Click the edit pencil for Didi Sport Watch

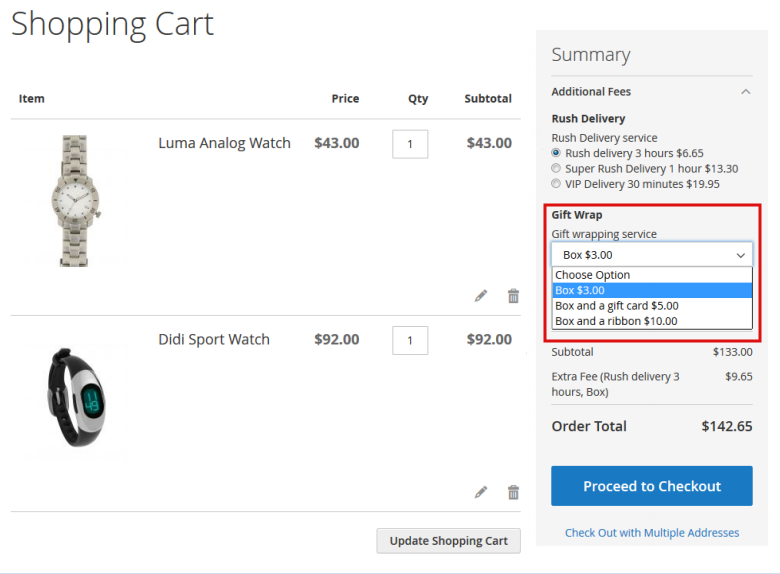(x=481, y=492)
